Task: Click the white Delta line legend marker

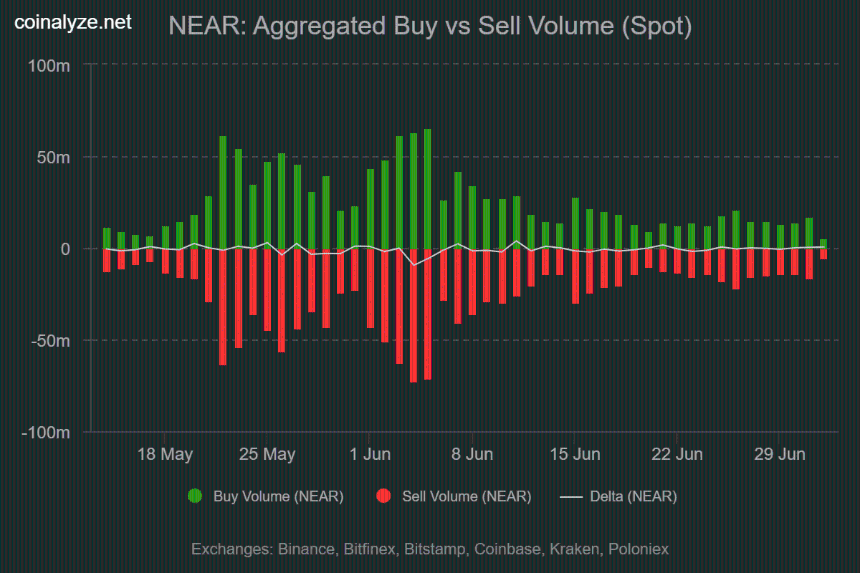Action: [571, 497]
